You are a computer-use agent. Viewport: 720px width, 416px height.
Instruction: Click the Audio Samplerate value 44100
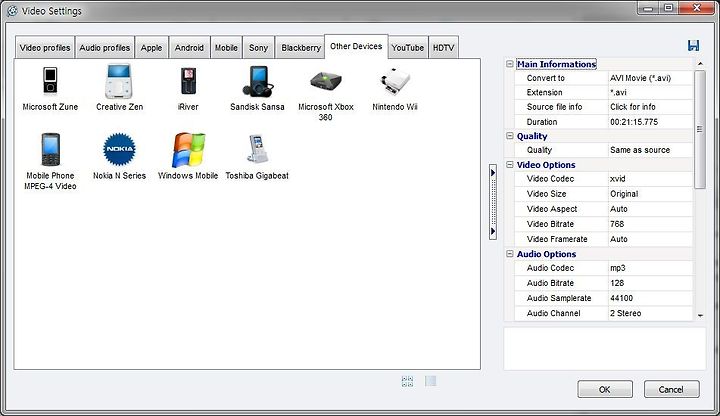650,298
